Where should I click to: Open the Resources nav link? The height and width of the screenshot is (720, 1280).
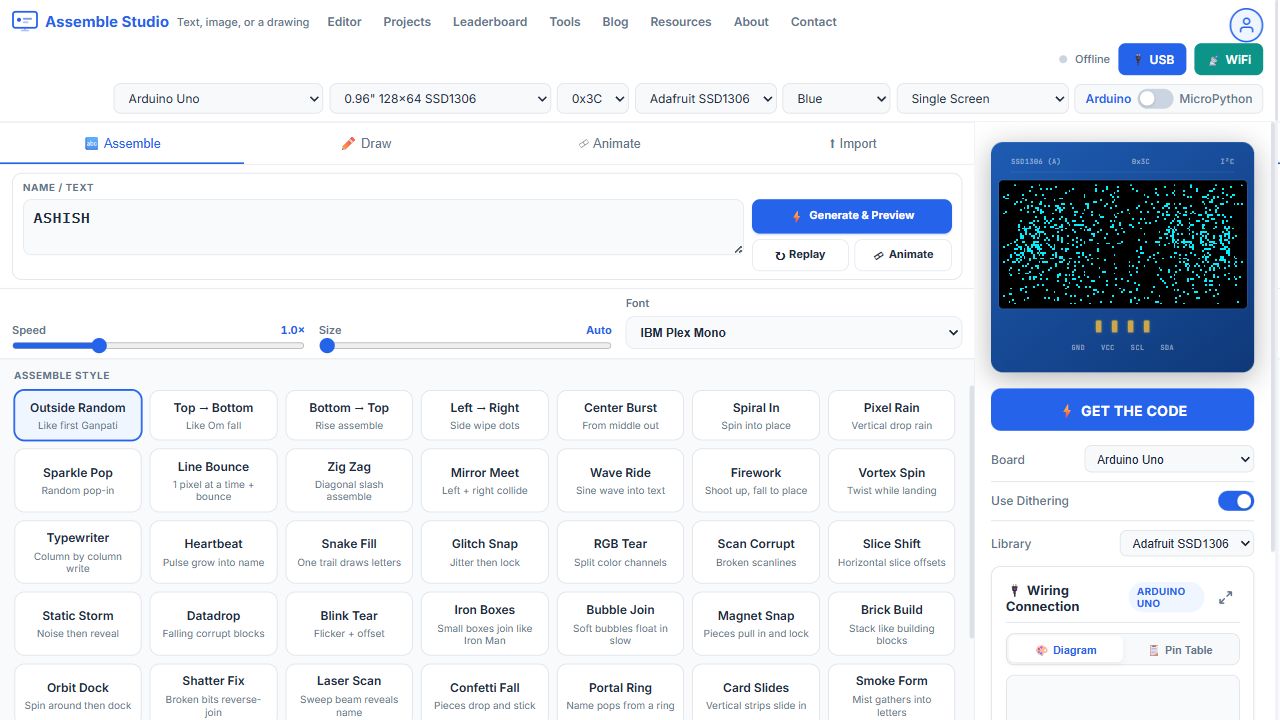click(681, 22)
